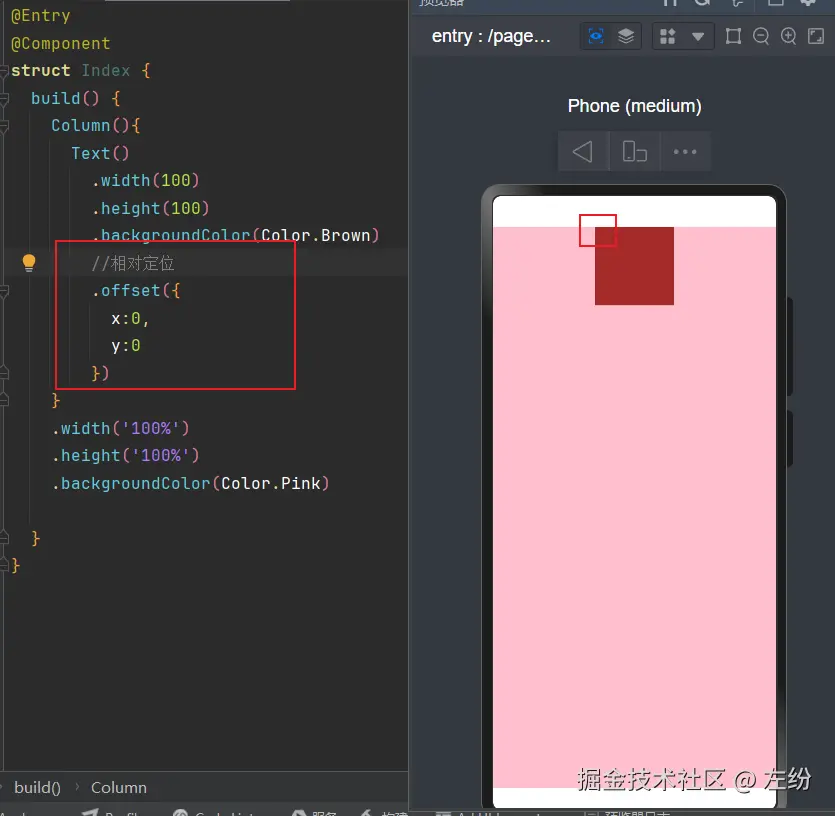
Task: Click the 'y:0' value line
Action: coord(126,346)
